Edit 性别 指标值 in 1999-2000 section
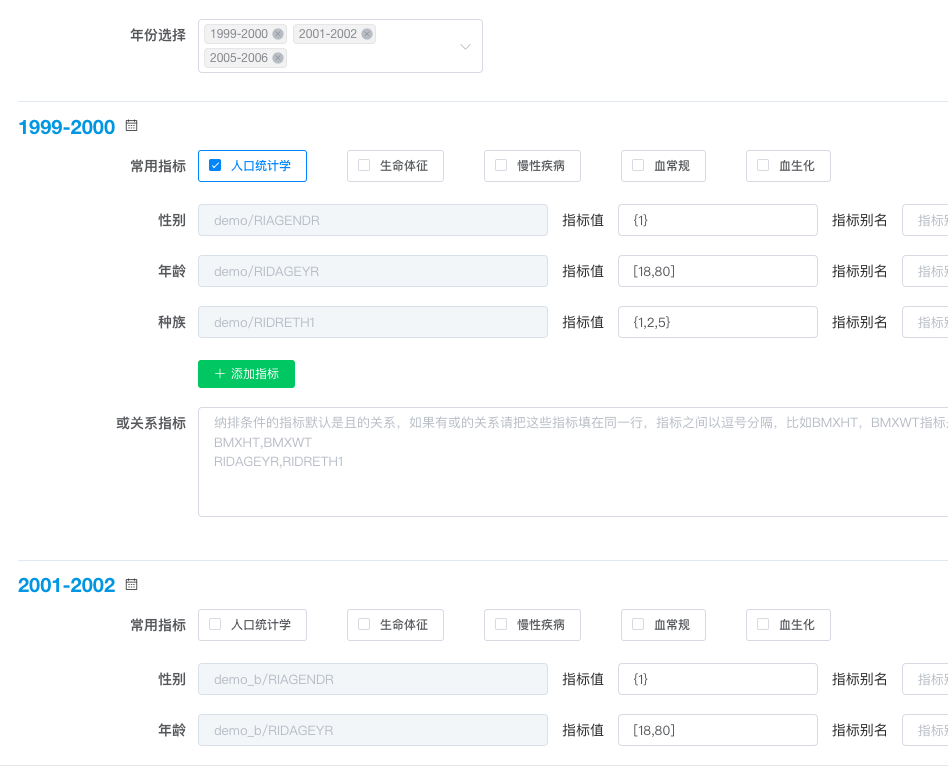Image resolution: width=948 pixels, height=768 pixels. click(718, 220)
